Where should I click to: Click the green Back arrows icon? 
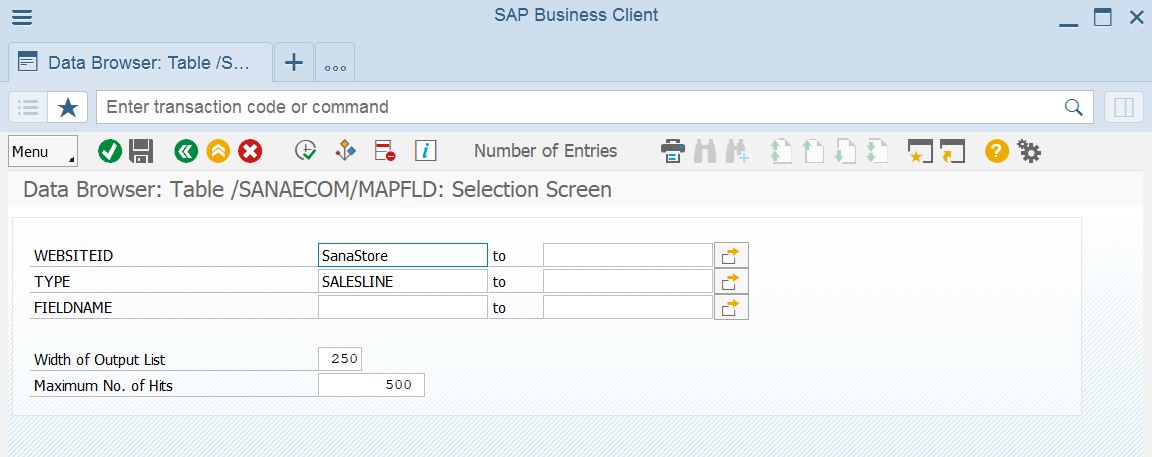coord(187,151)
